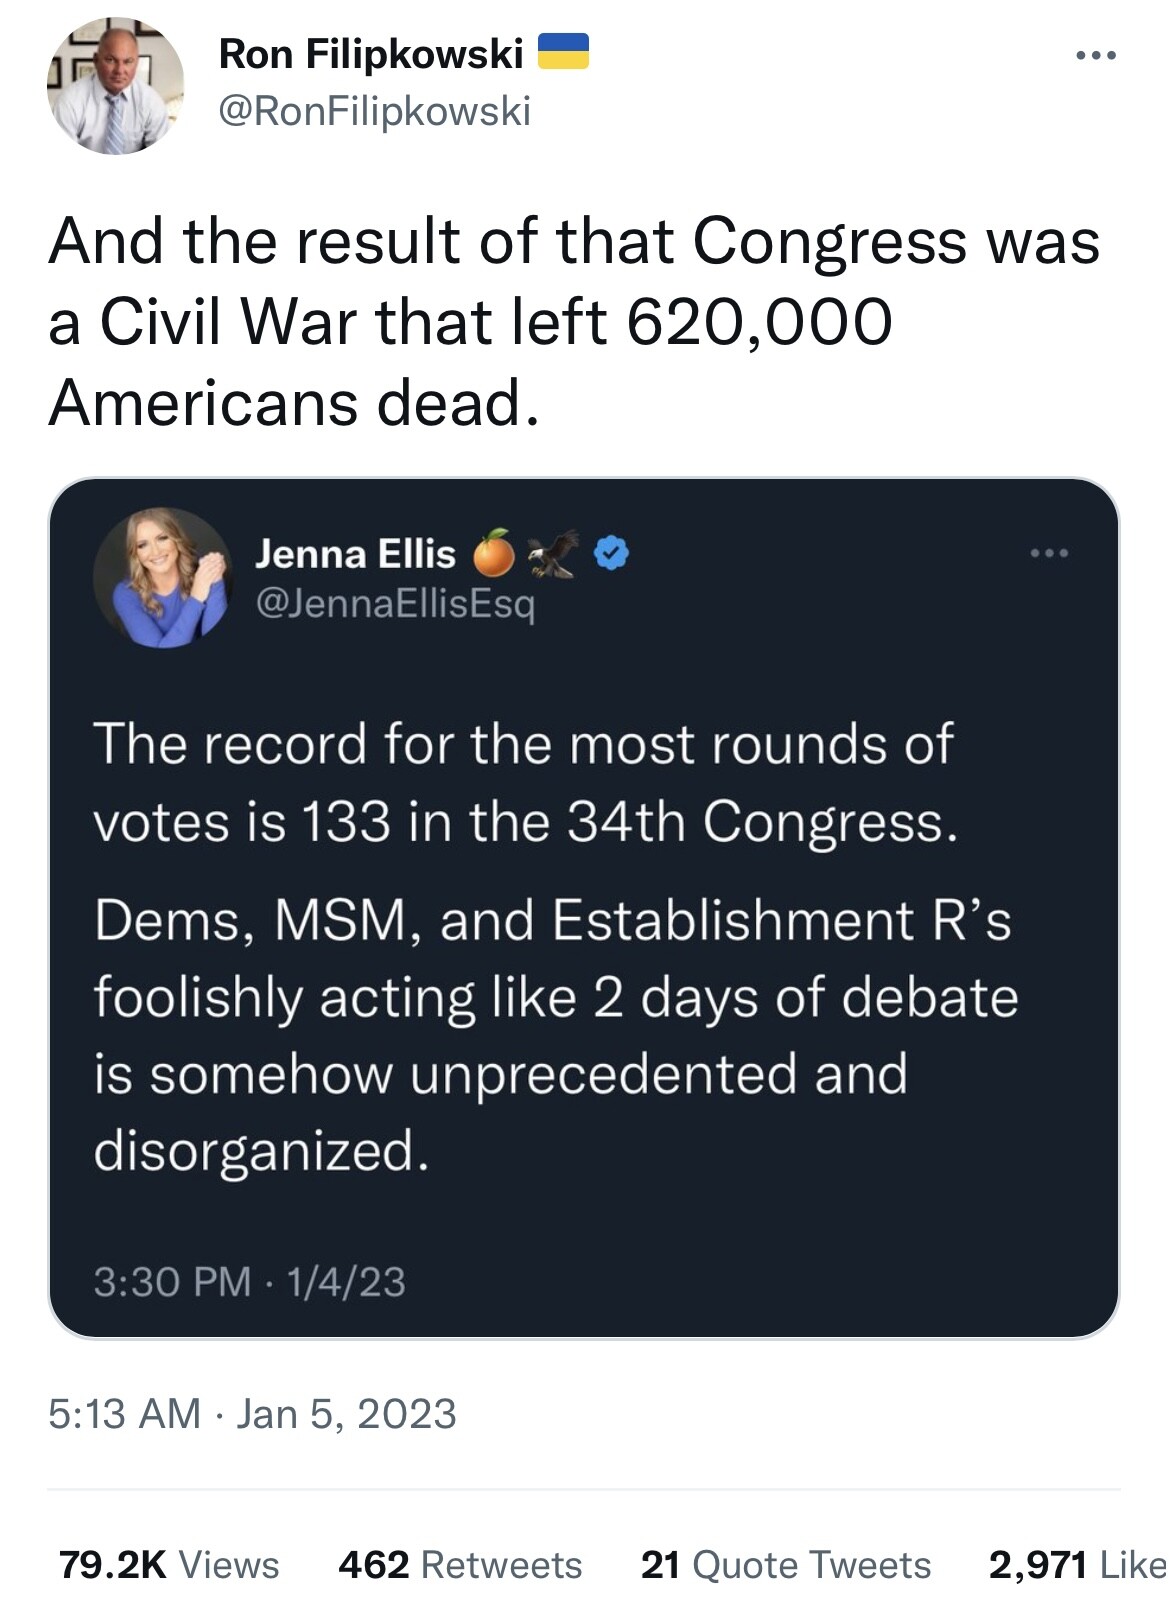
Task: Click the 5:13 AM · Jan 5, 2023 timestamp
Action: (252, 1413)
